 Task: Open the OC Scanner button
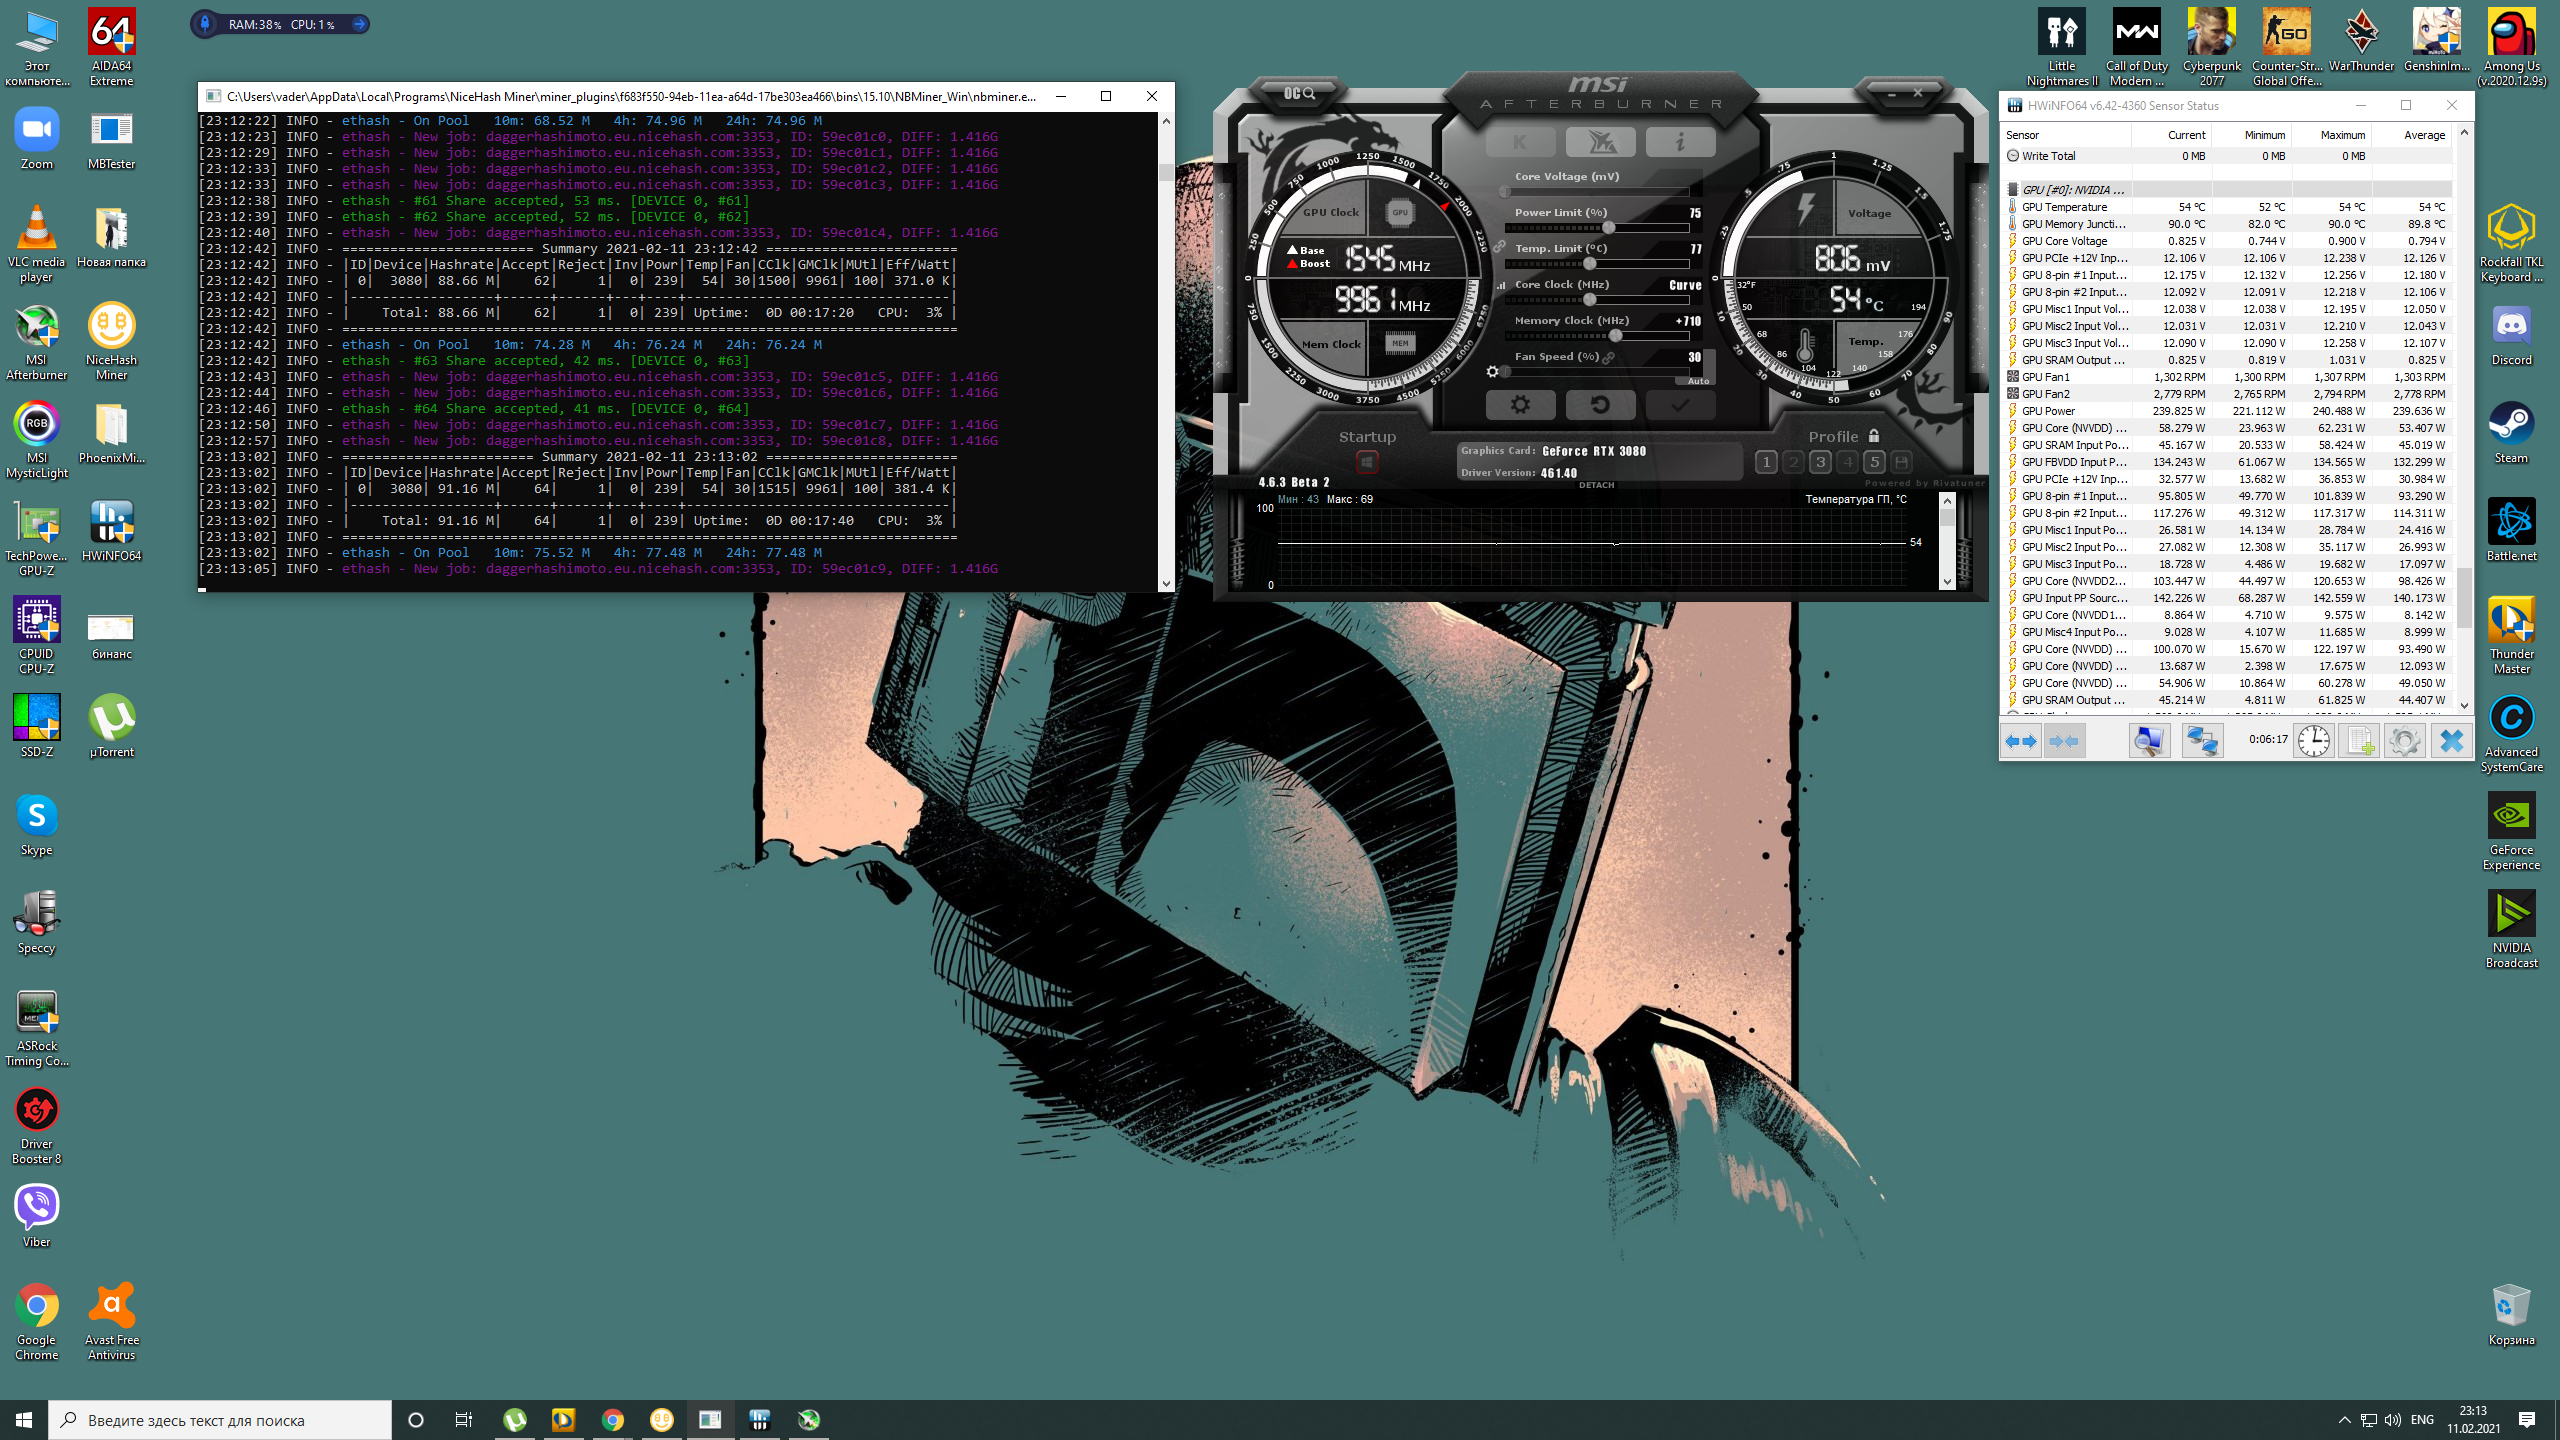click(x=1299, y=93)
